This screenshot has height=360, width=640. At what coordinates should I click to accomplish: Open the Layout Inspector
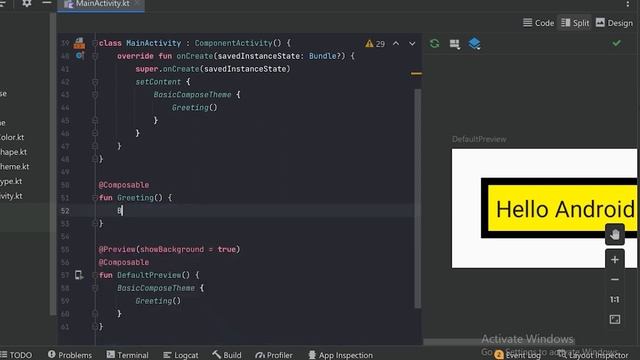point(593,355)
